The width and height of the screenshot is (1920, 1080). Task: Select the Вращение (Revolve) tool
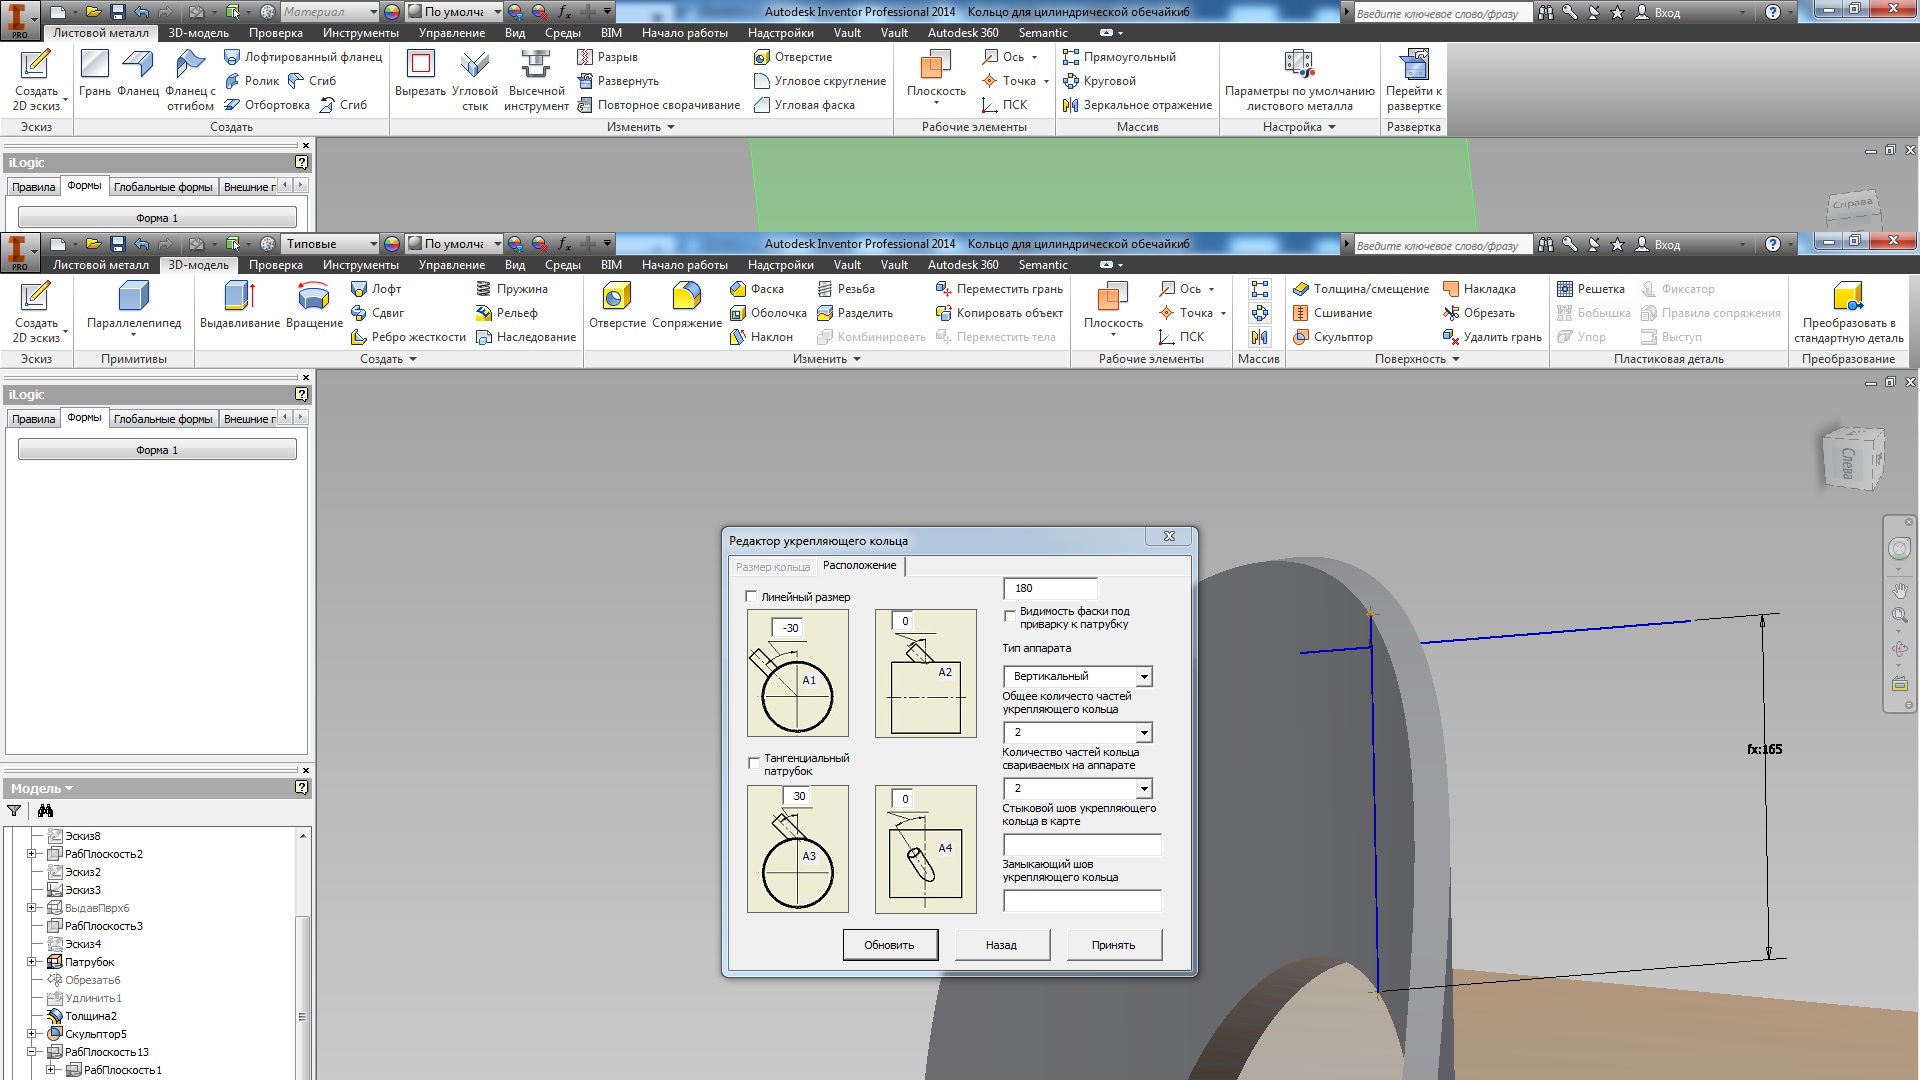(314, 305)
